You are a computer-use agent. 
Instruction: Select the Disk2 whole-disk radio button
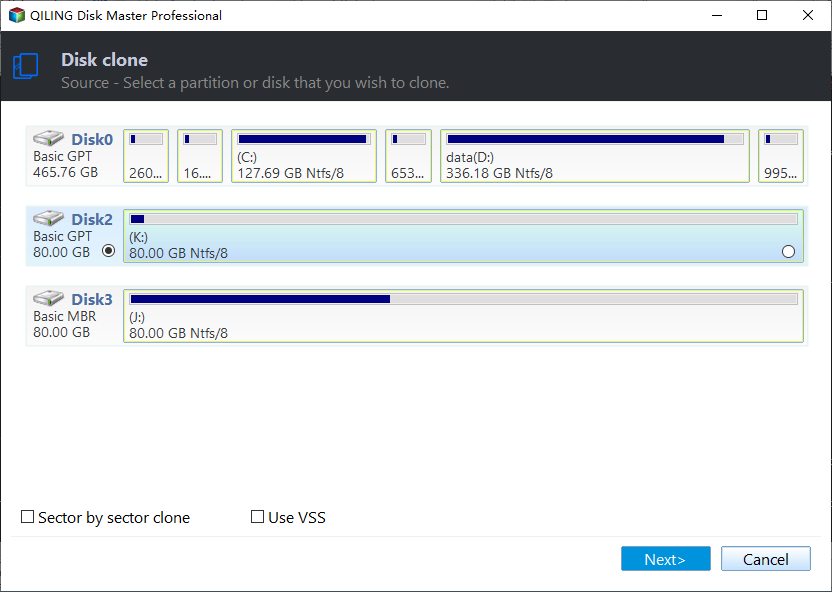click(108, 251)
